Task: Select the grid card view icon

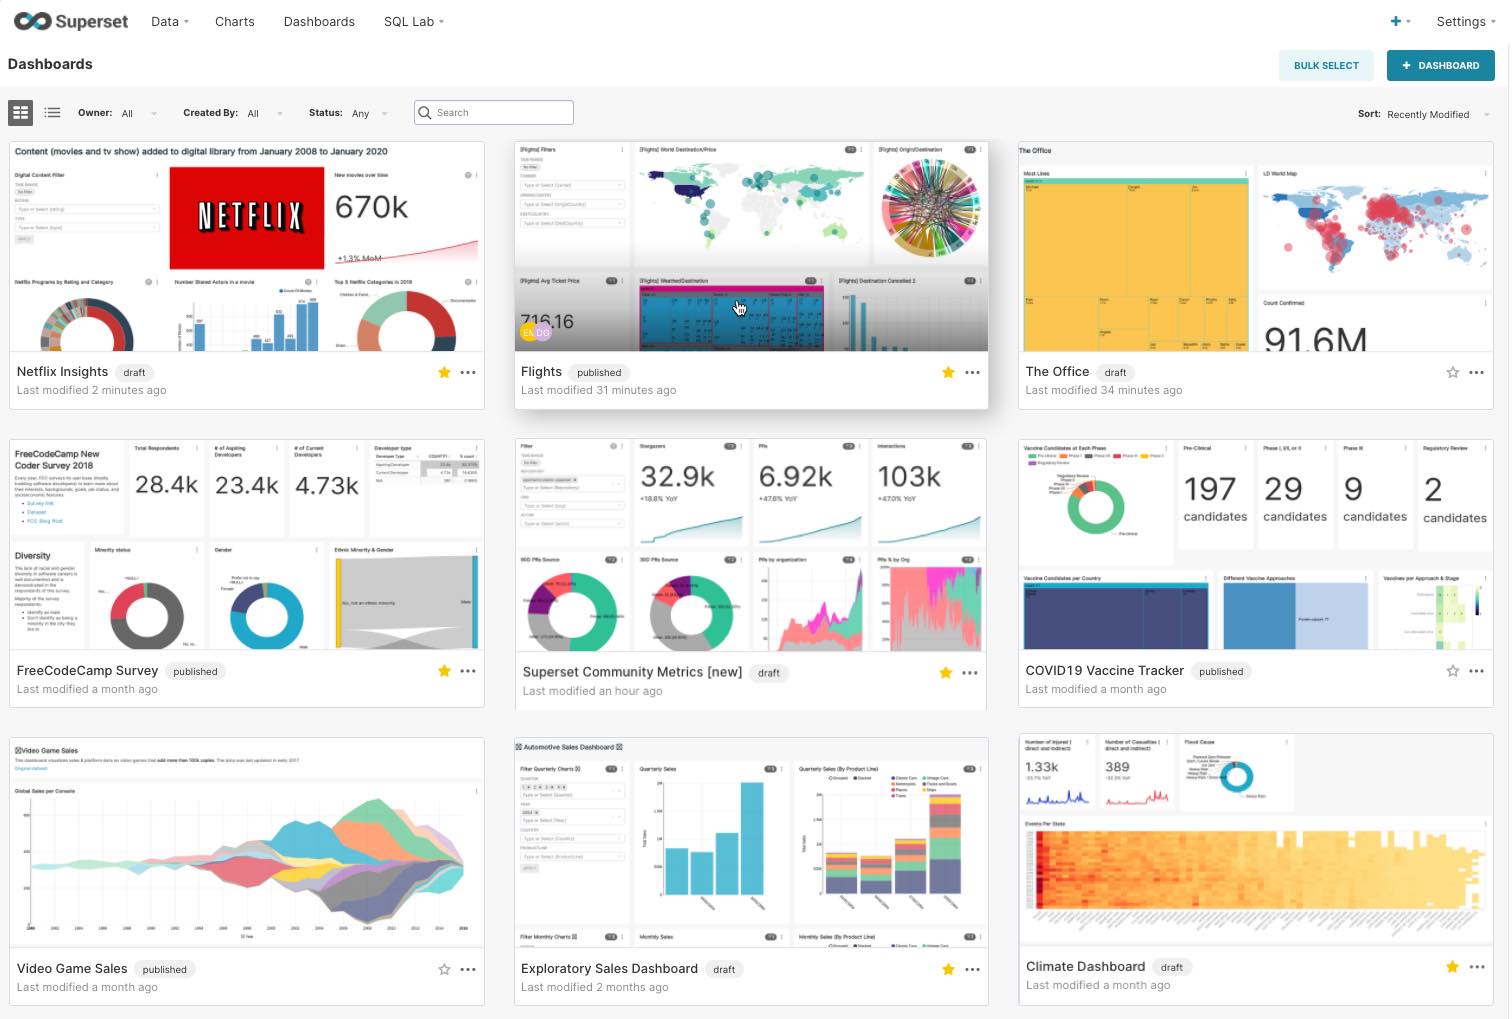Action: (x=20, y=112)
